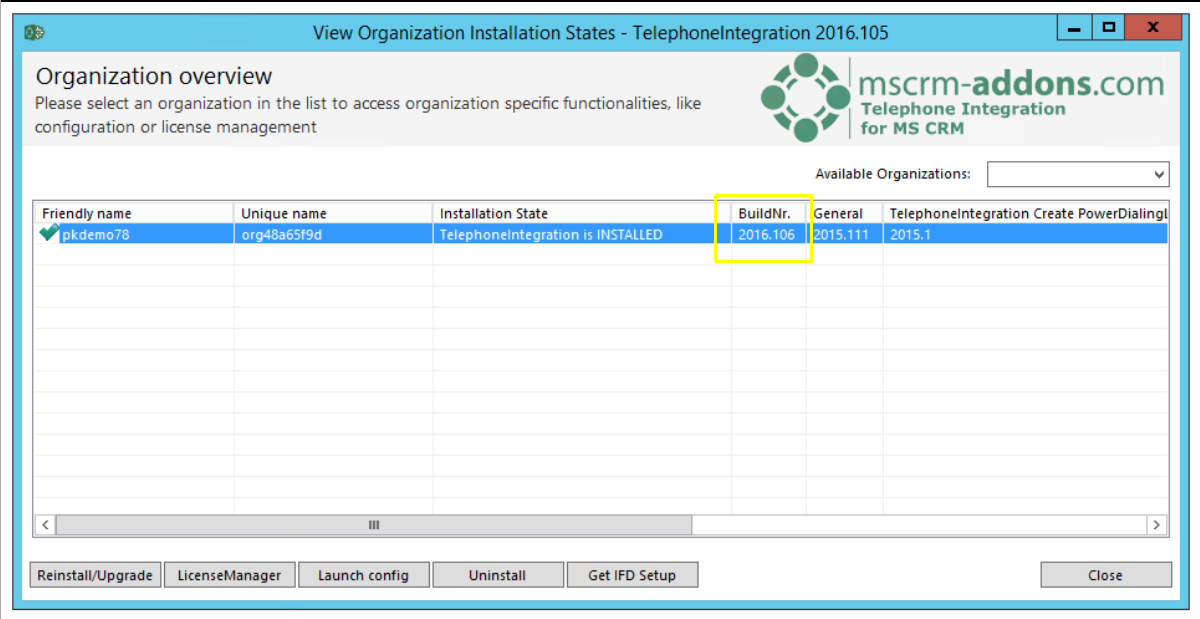
Task: Click the app icon in the title bar
Action: 34,32
